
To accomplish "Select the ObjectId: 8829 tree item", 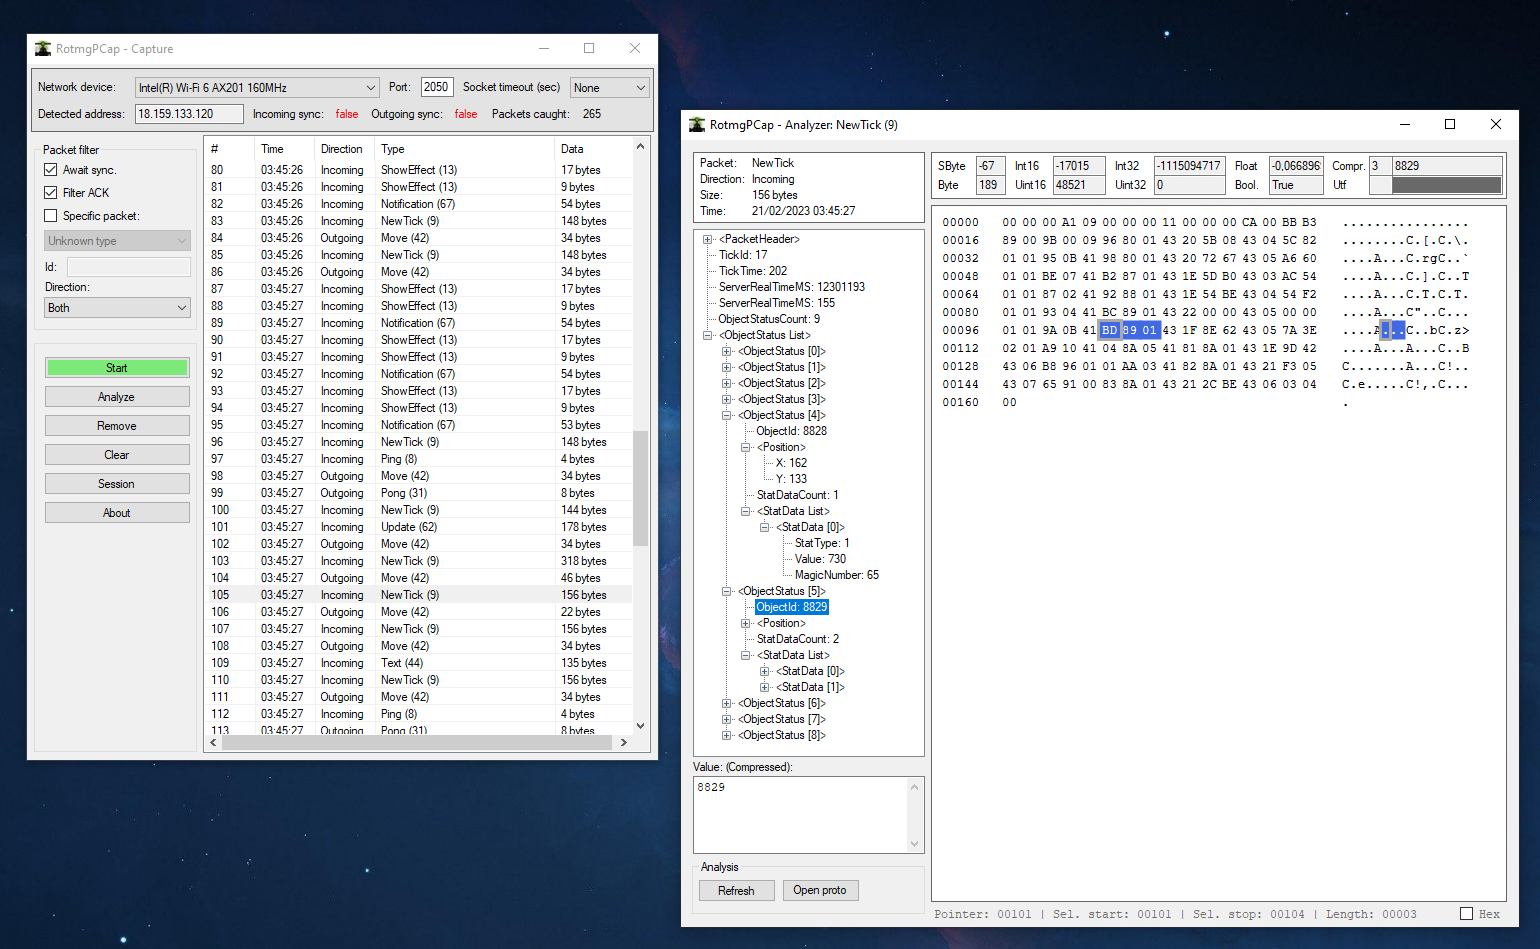I will 792,607.
